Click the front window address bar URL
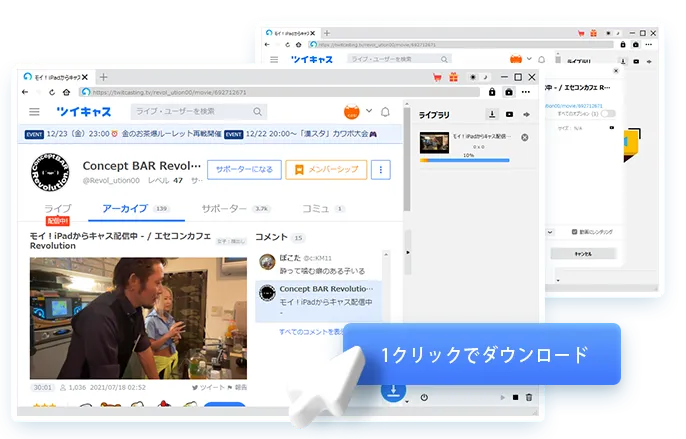Viewport: 686px width, 439px height. click(x=280, y=92)
